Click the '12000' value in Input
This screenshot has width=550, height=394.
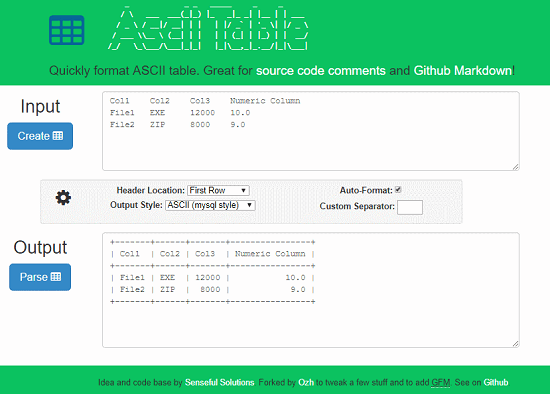202,113
